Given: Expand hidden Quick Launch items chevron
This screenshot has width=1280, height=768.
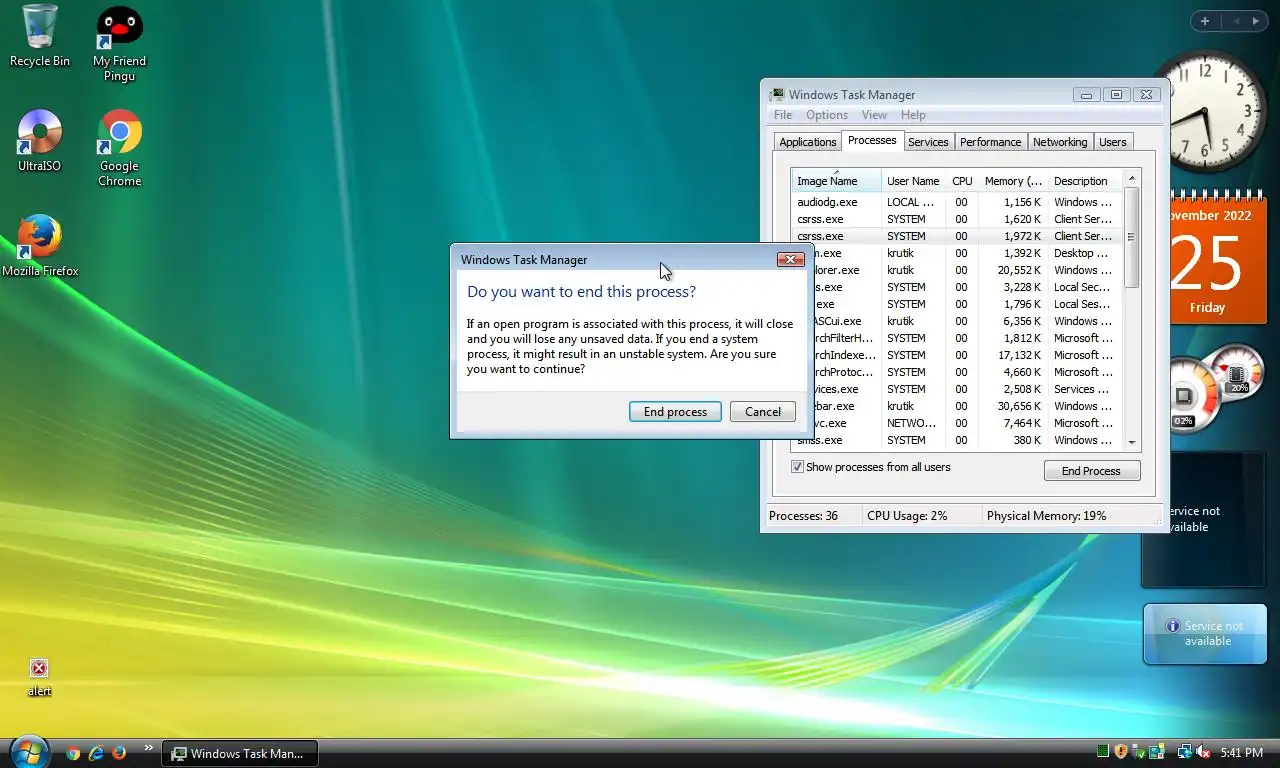Looking at the screenshot, I should 149,747.
